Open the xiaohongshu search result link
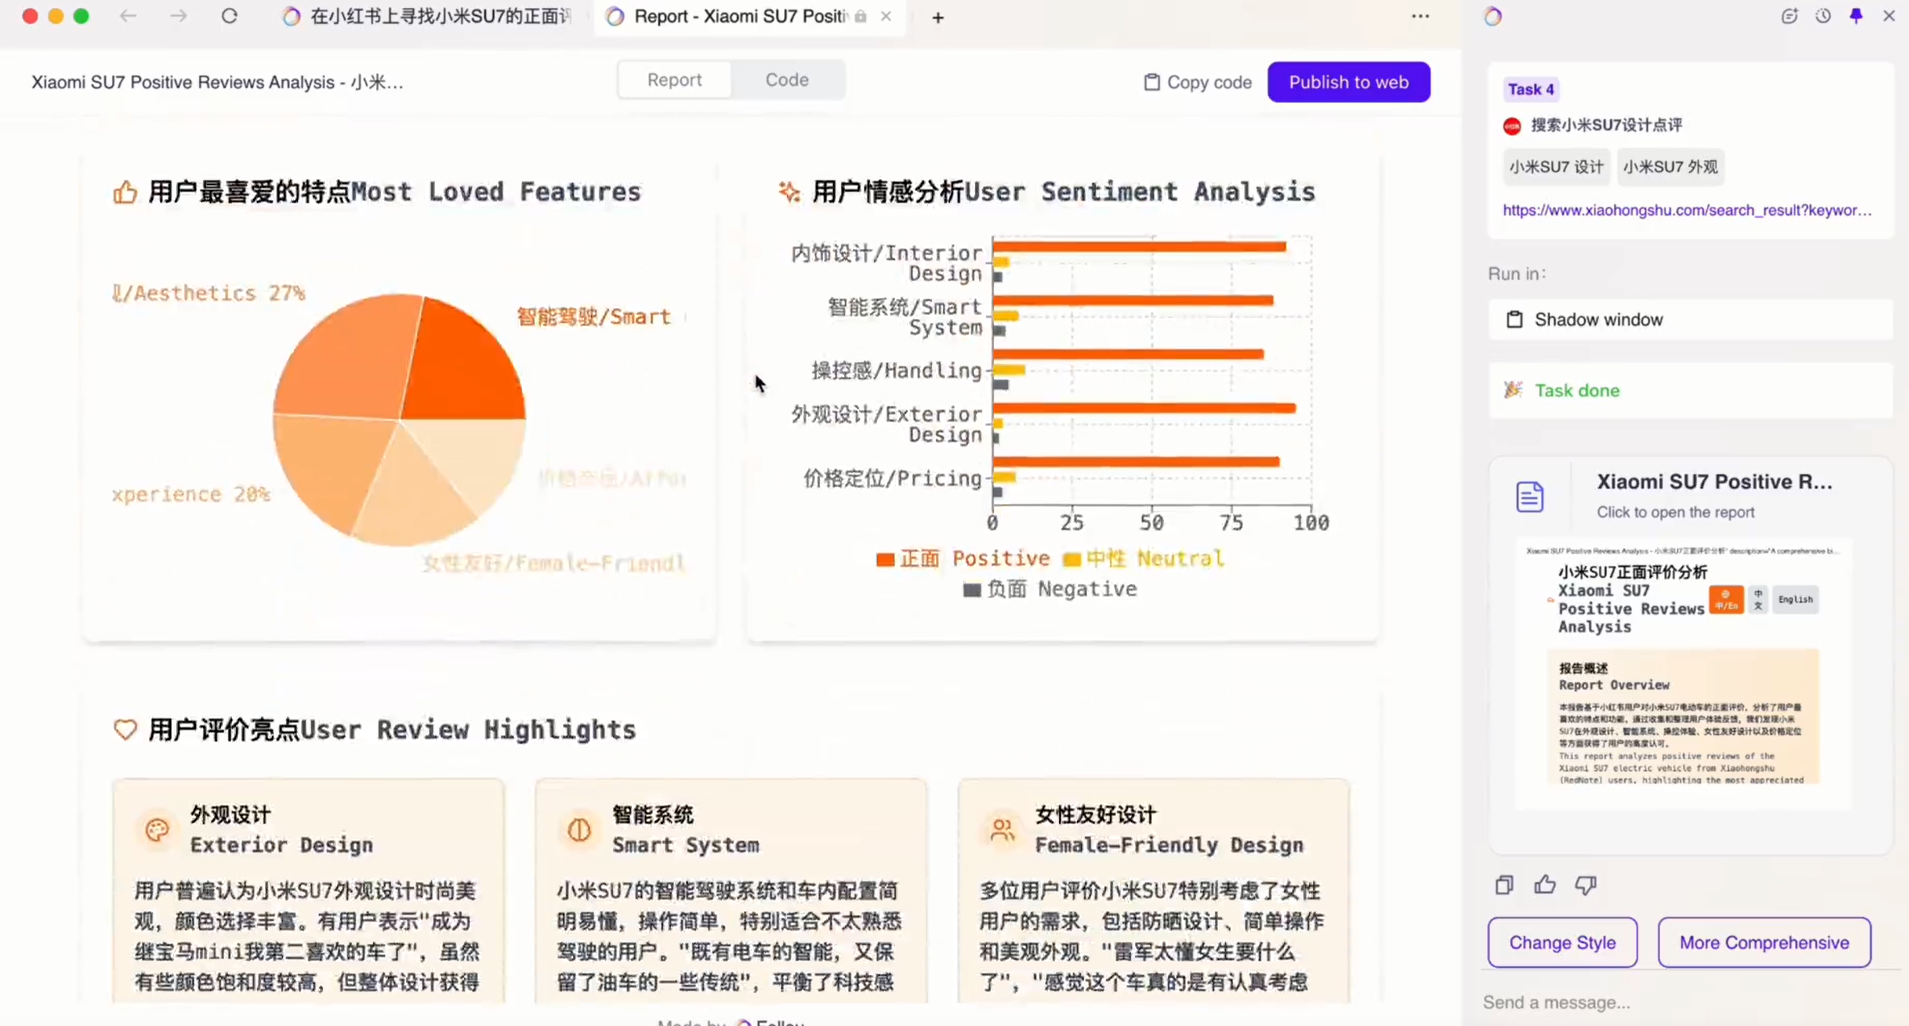The image size is (1909, 1026). [1687, 210]
